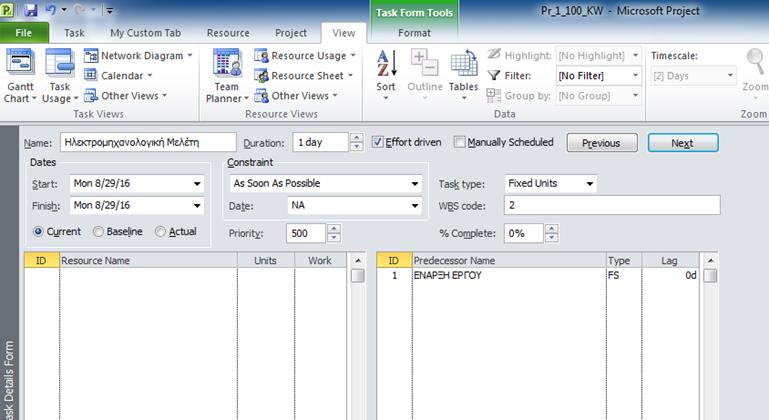Click the Resource Name column header
769x420 pixels.
(x=148, y=261)
